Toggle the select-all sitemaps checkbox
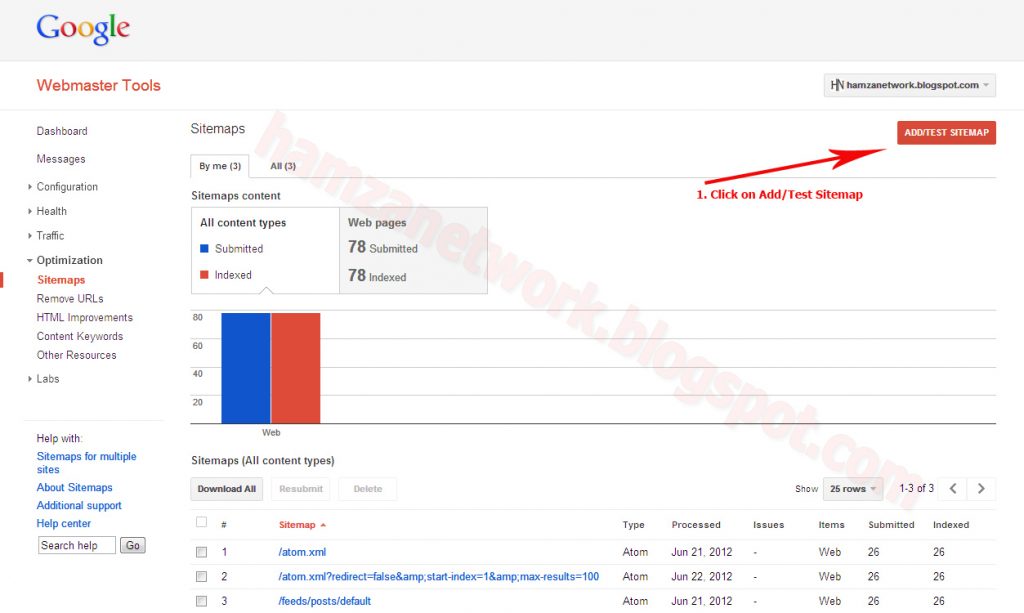This screenshot has height=613, width=1024. pyautogui.click(x=201, y=522)
